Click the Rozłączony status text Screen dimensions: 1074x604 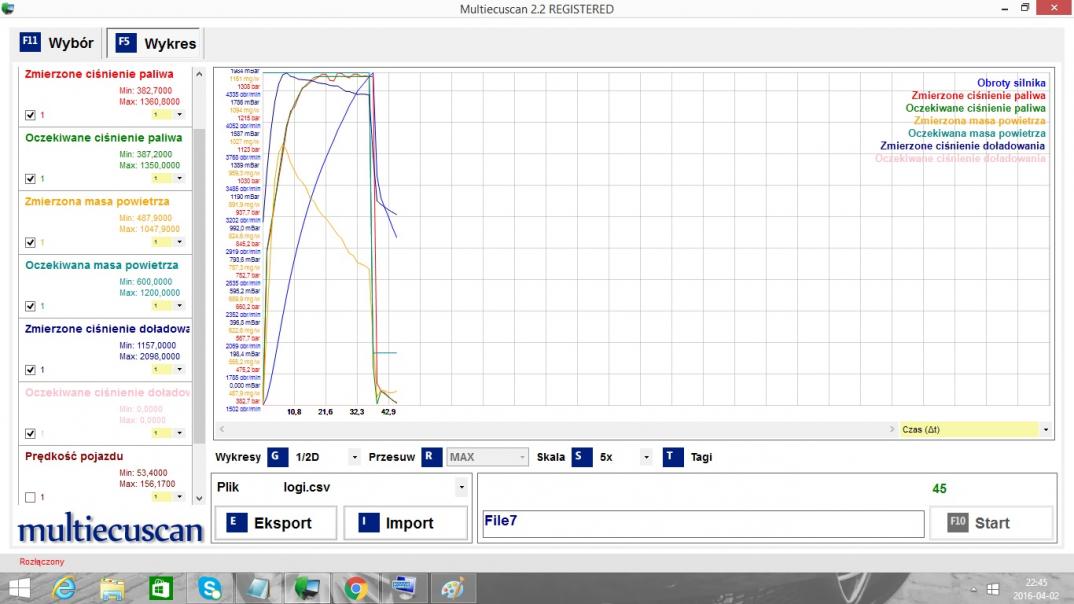click(x=42, y=562)
